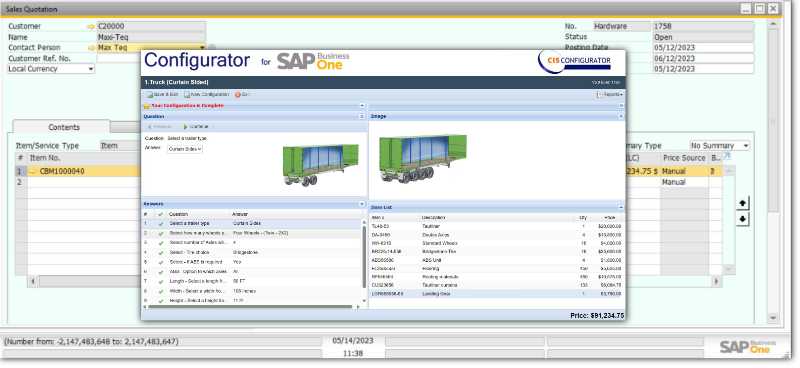
Task: Select answer row with 'Four Wheels' answer
Action: coord(253,233)
